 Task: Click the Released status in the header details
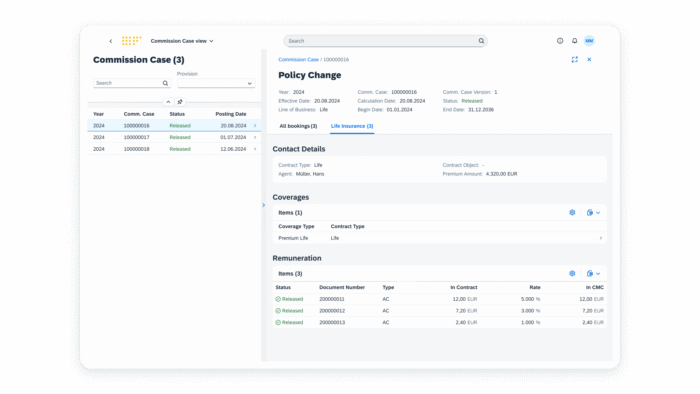[x=472, y=101]
